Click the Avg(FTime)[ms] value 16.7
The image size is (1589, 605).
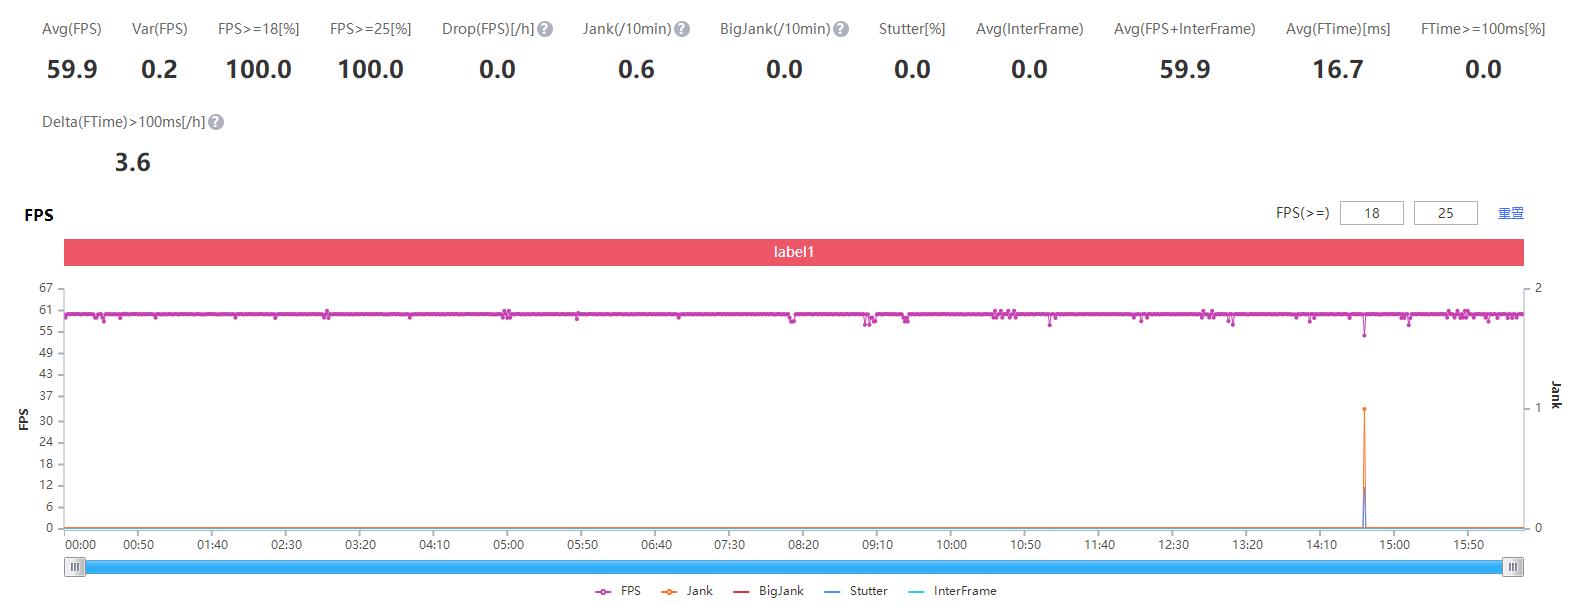point(1337,69)
